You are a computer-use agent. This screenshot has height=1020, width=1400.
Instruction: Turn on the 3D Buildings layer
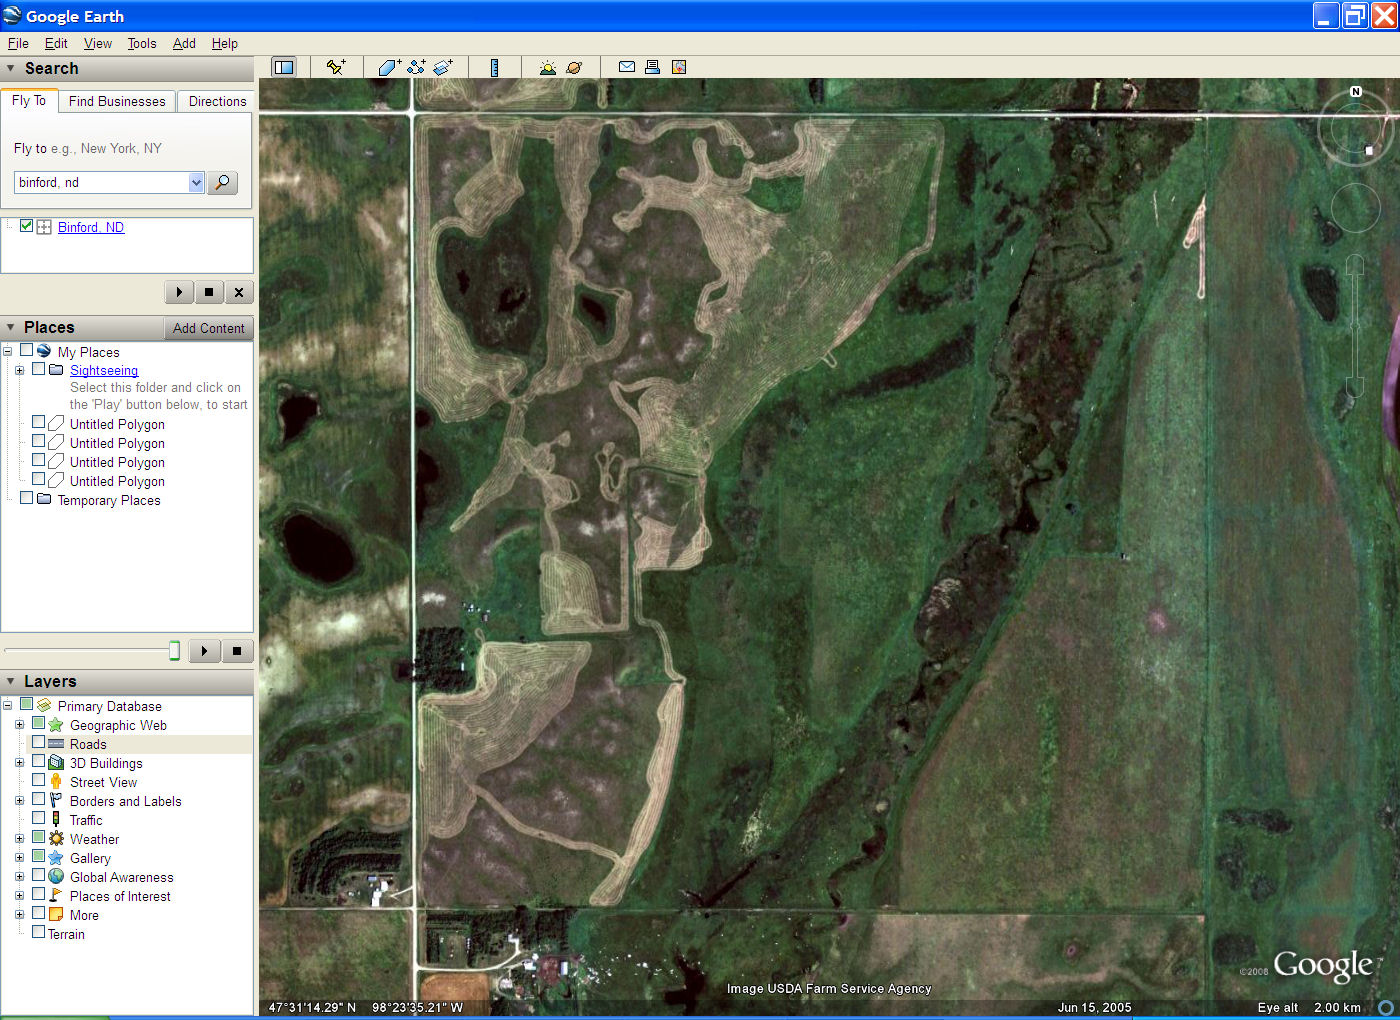coord(39,761)
